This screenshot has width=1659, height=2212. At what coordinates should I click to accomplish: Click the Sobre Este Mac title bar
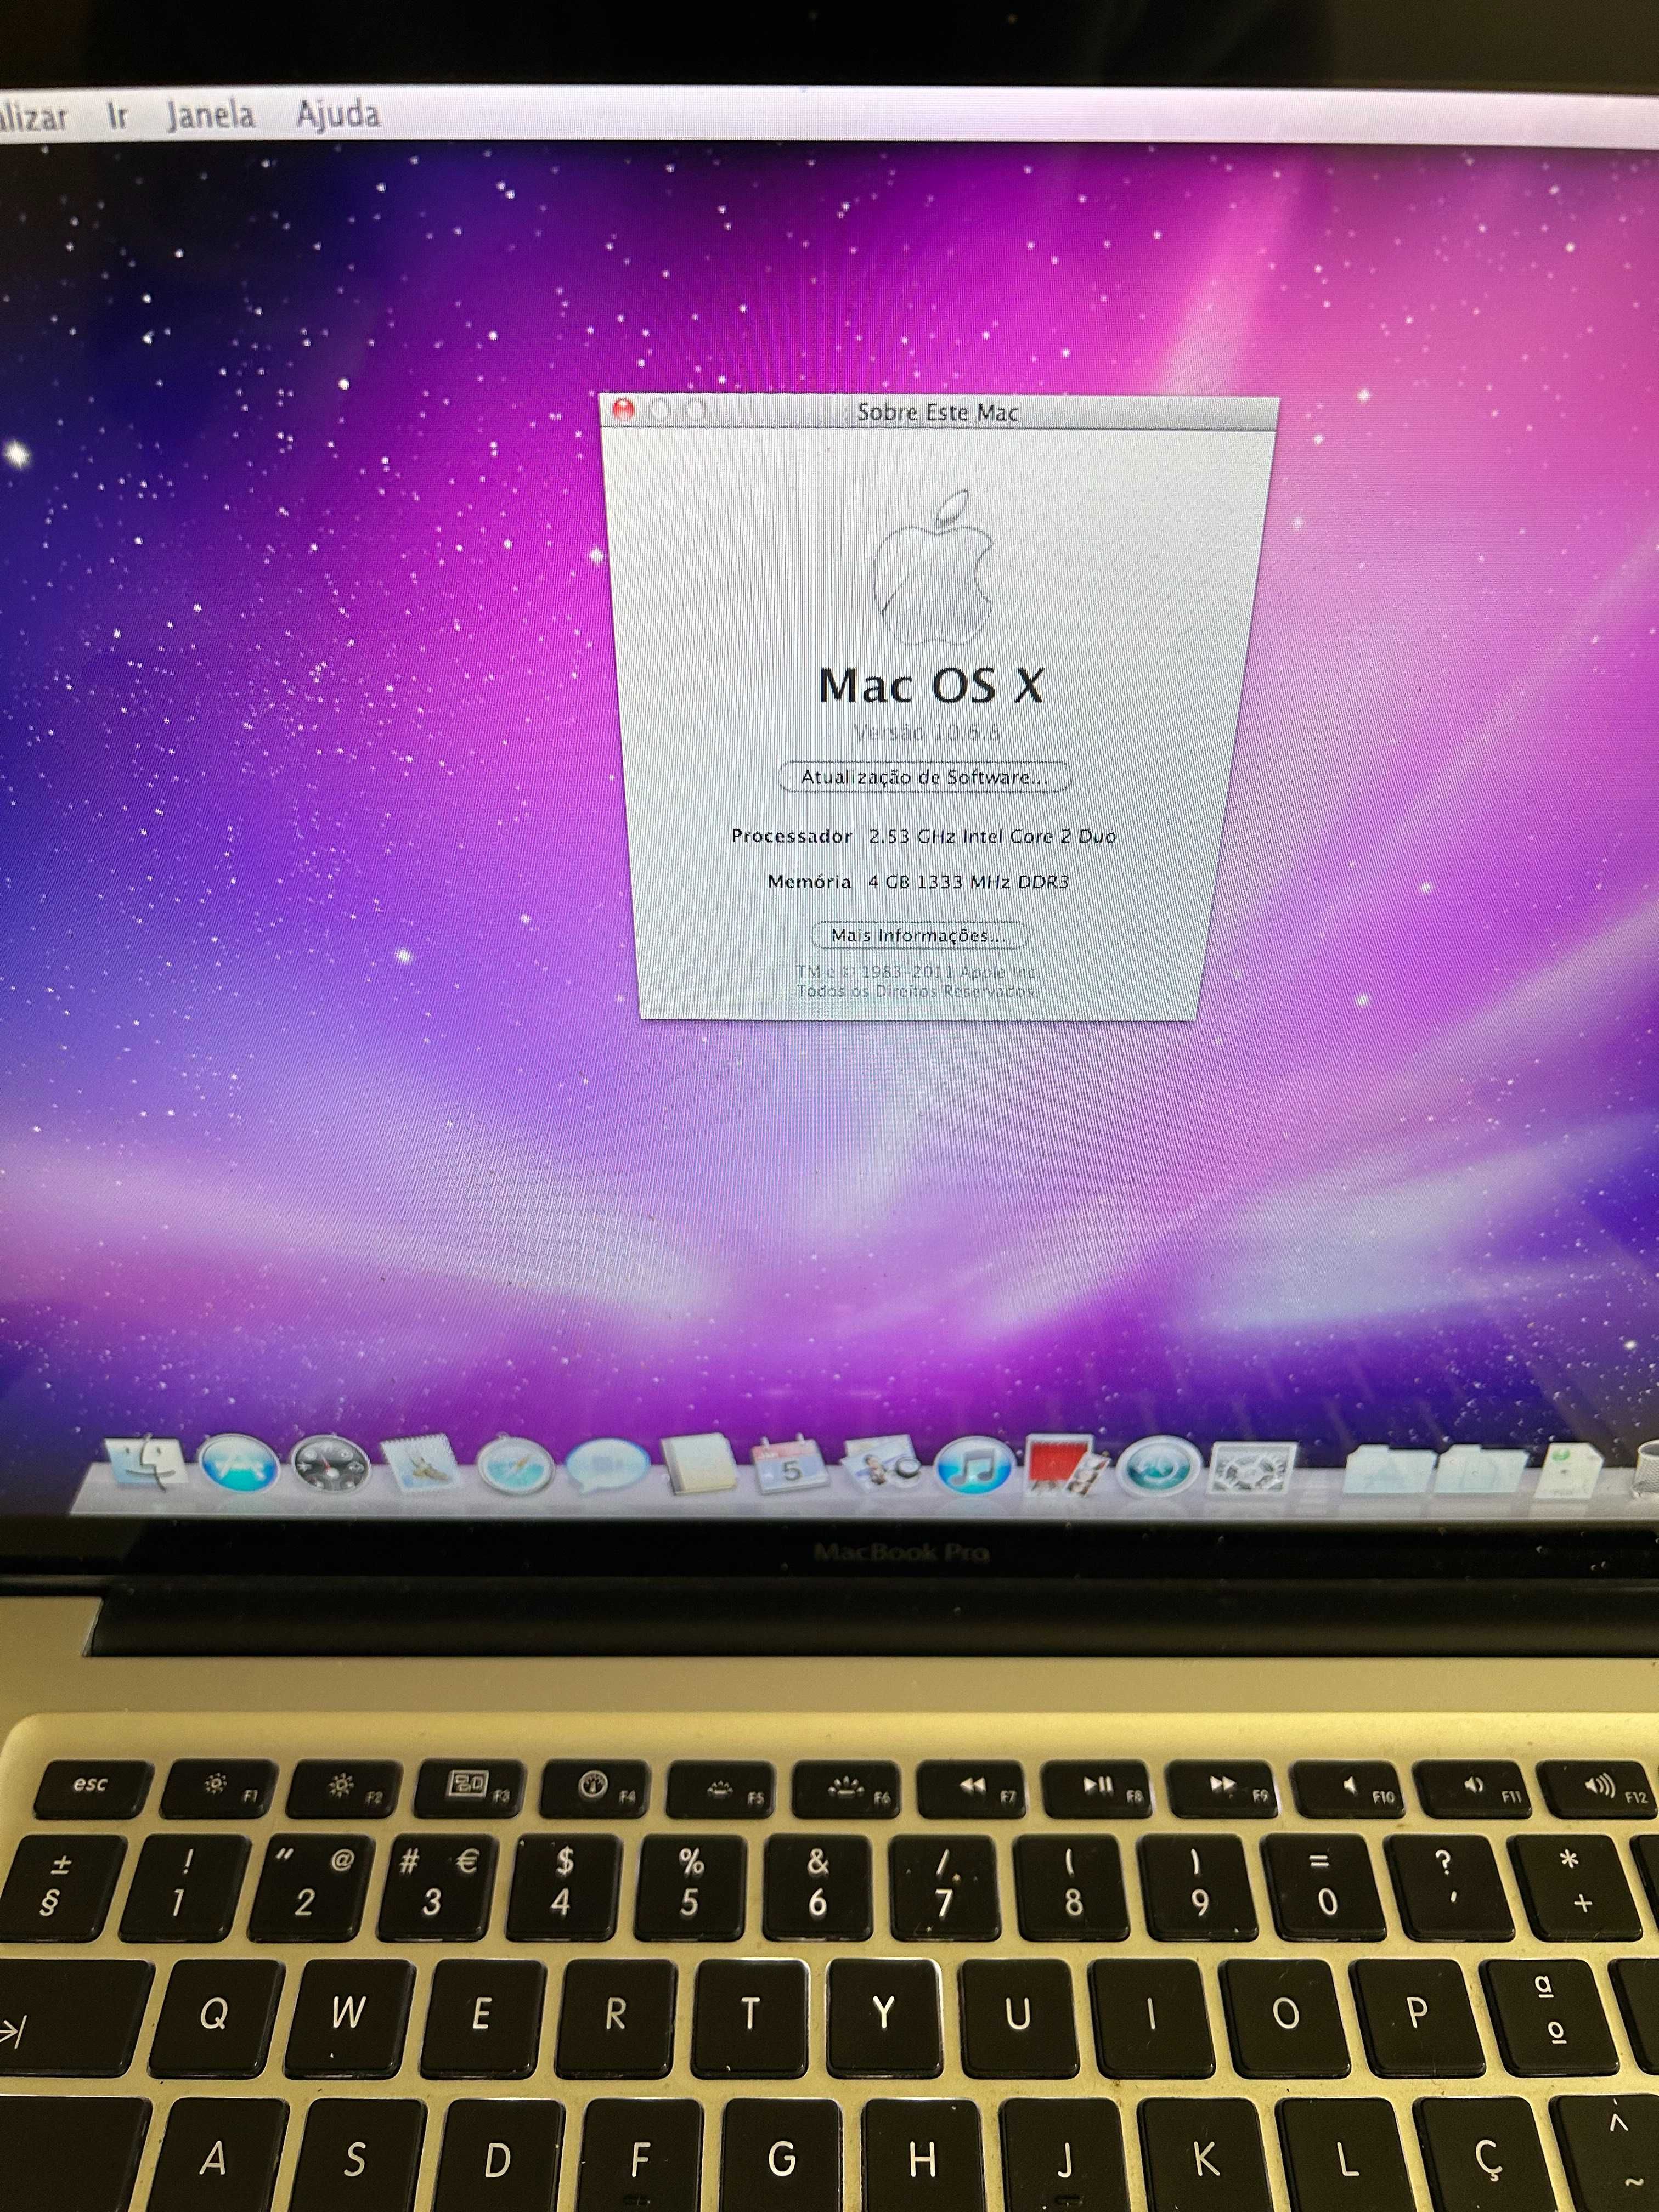938,412
